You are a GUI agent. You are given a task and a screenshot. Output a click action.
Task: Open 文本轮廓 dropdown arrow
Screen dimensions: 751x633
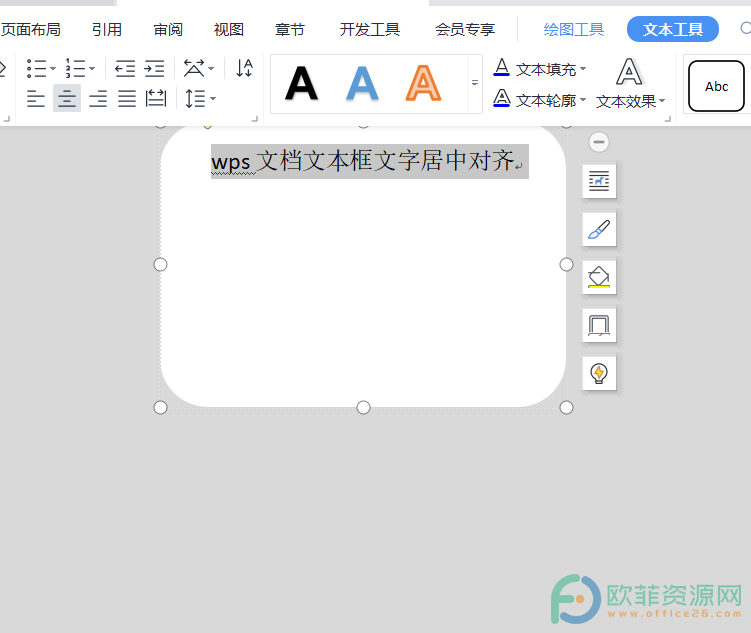tap(583, 99)
